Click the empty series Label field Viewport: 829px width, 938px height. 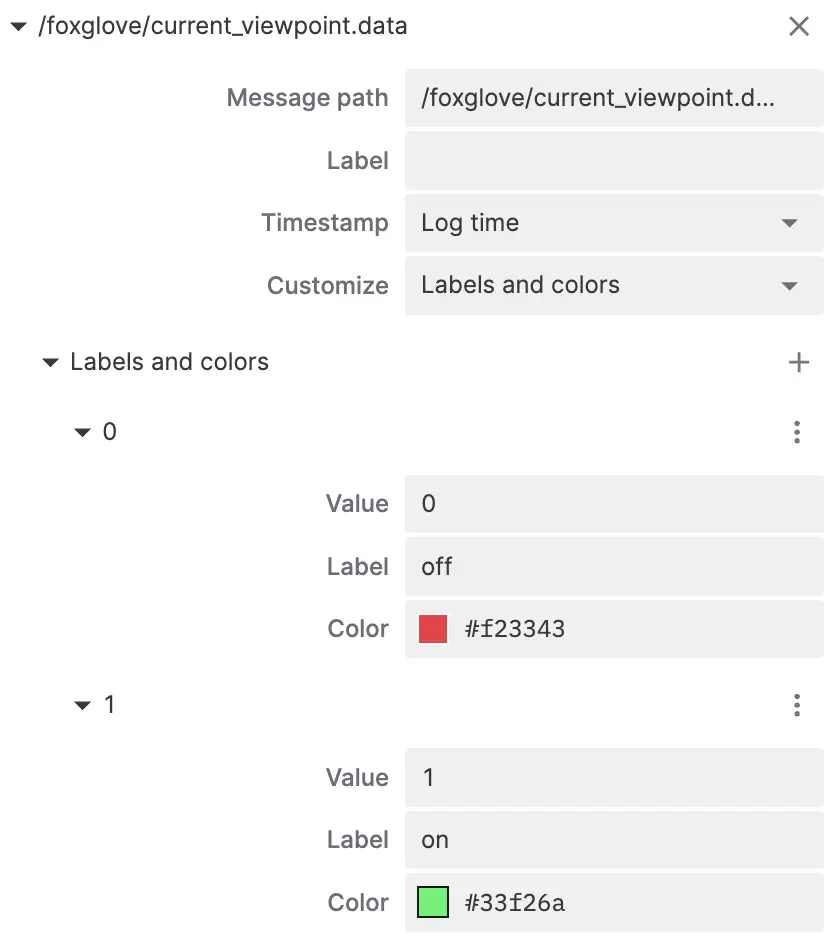coord(613,161)
